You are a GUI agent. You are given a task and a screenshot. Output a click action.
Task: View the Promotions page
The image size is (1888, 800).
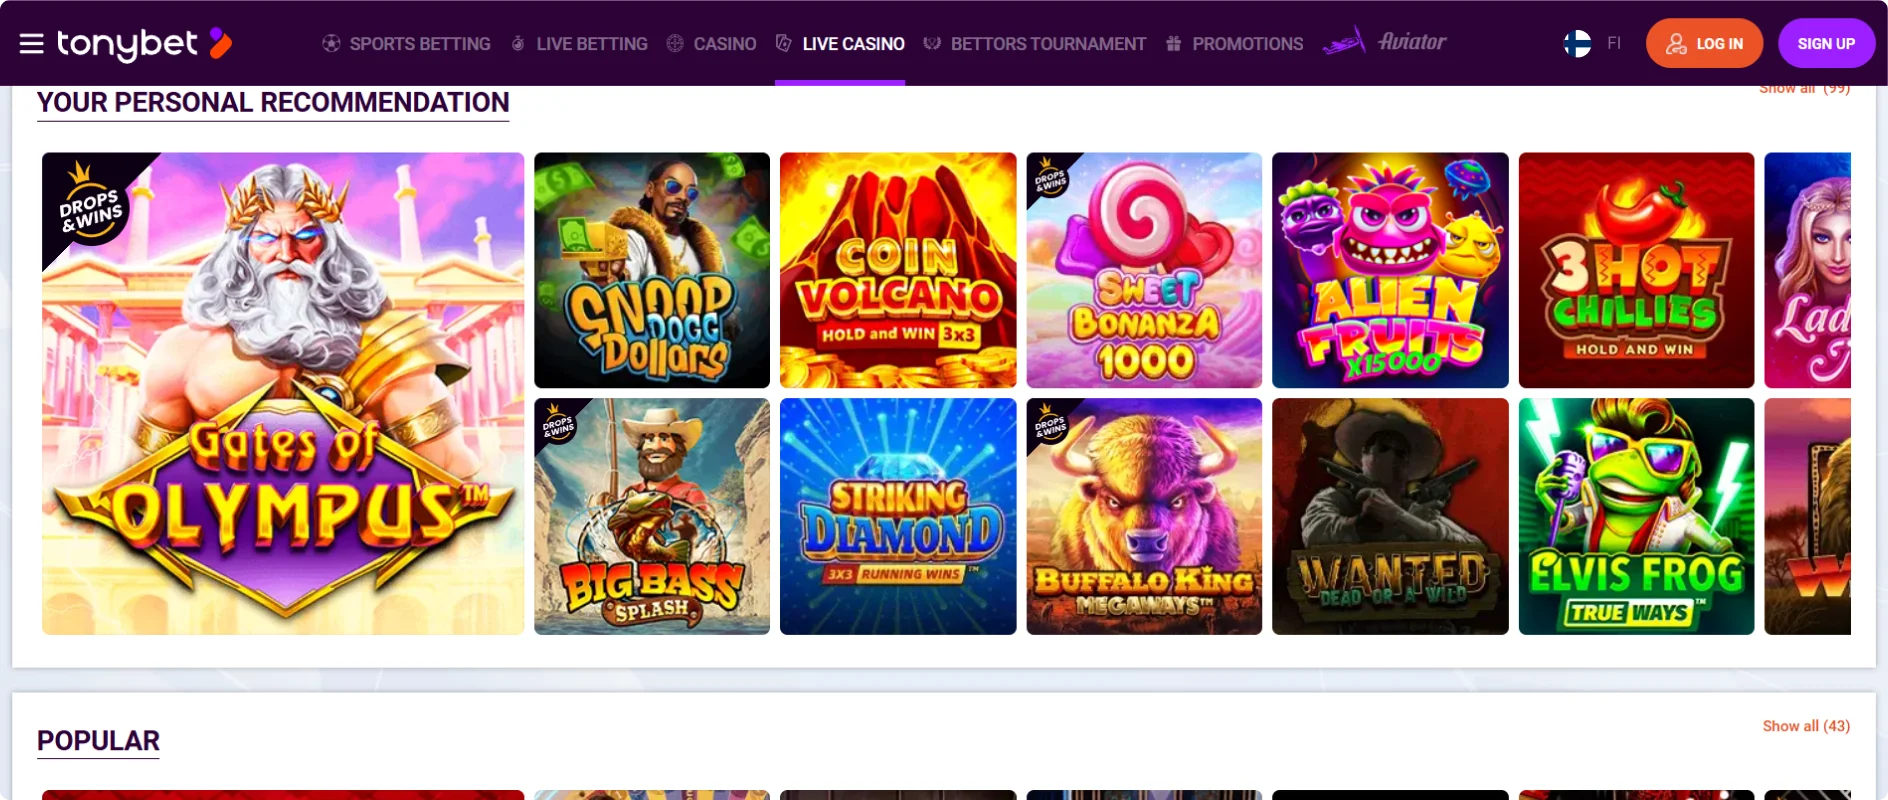coord(1235,44)
